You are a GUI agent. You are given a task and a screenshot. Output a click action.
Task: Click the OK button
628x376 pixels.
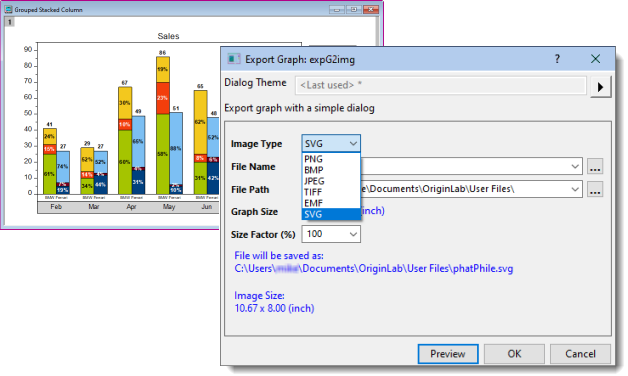point(514,354)
